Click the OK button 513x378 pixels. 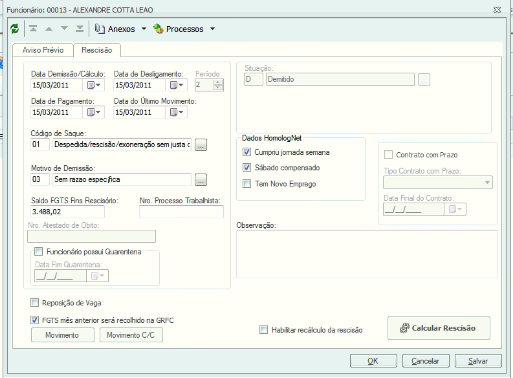[x=373, y=361]
